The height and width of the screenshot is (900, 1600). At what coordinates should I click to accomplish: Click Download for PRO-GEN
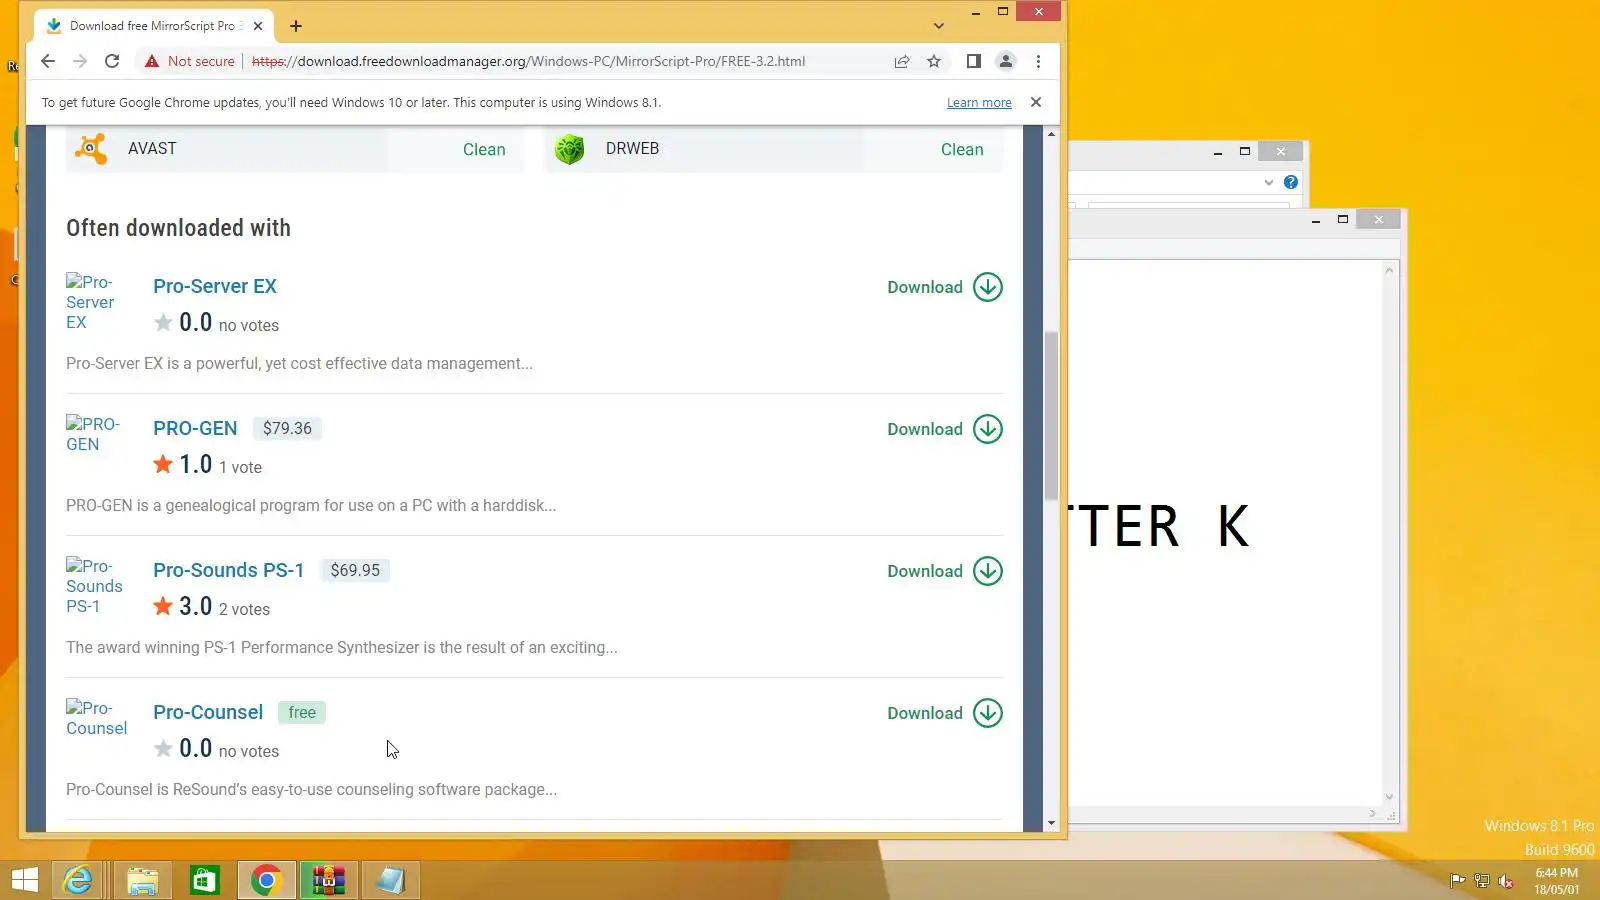[x=945, y=429]
